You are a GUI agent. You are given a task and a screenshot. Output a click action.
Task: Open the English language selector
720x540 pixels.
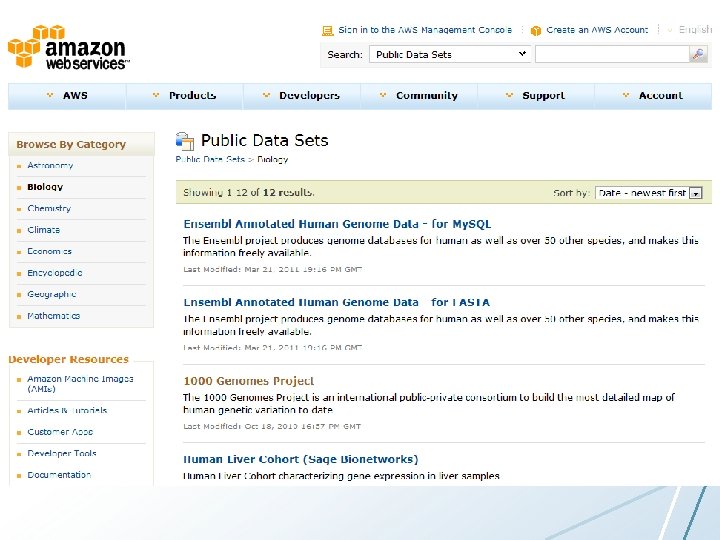[x=690, y=30]
